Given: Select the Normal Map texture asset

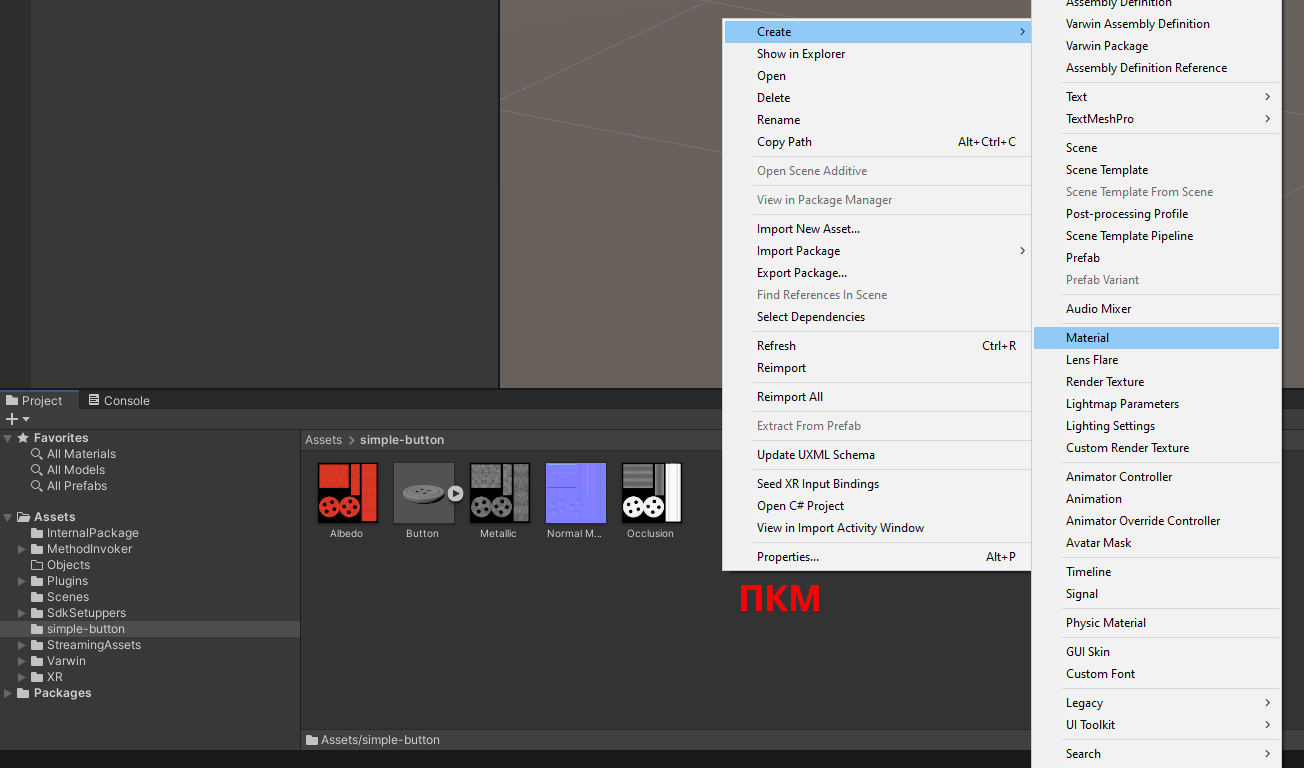Looking at the screenshot, I should [x=575, y=493].
